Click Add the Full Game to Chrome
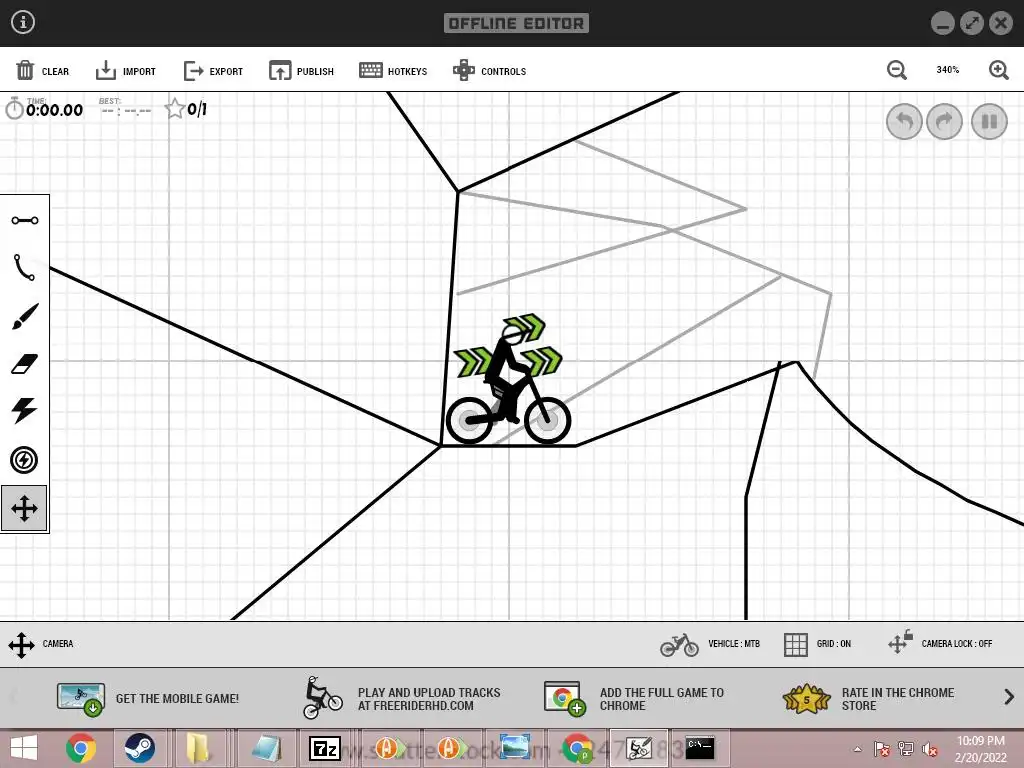Screen dimensions: 1024x768 pos(634,698)
